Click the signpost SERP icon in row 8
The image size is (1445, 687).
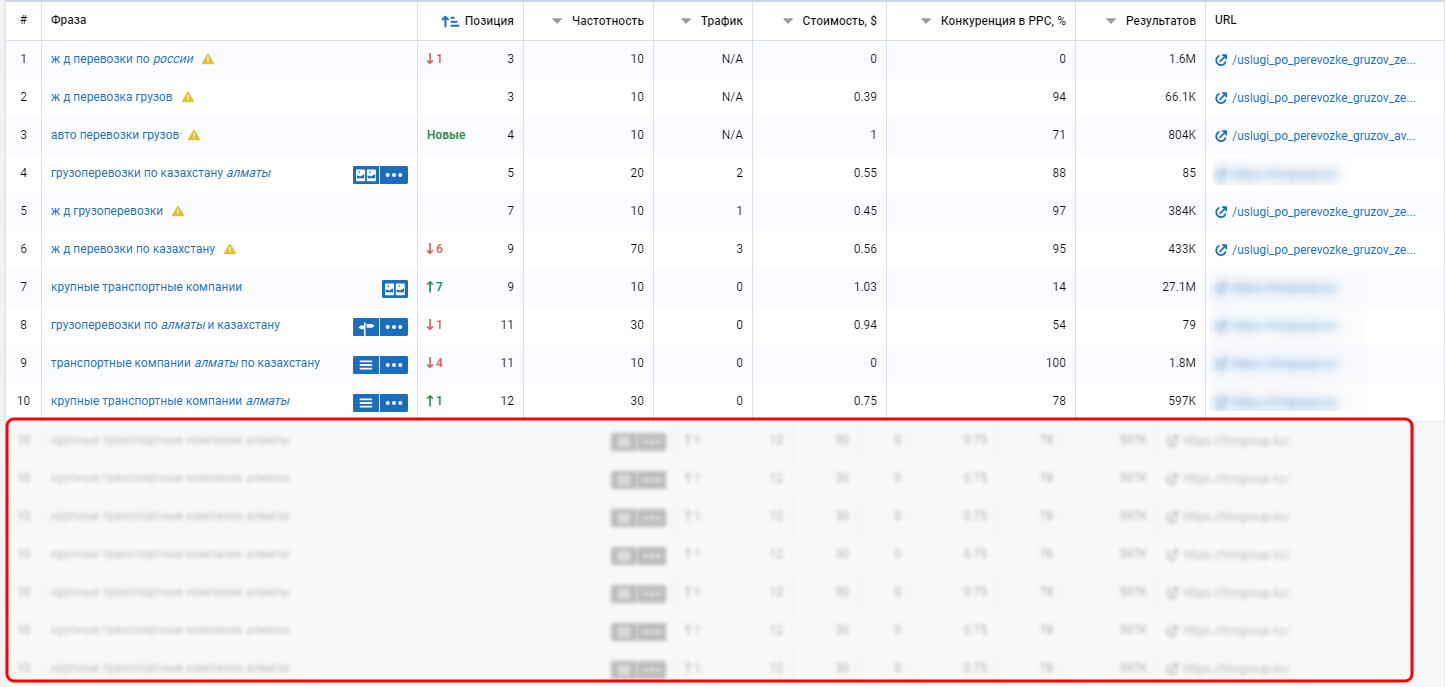click(365, 327)
